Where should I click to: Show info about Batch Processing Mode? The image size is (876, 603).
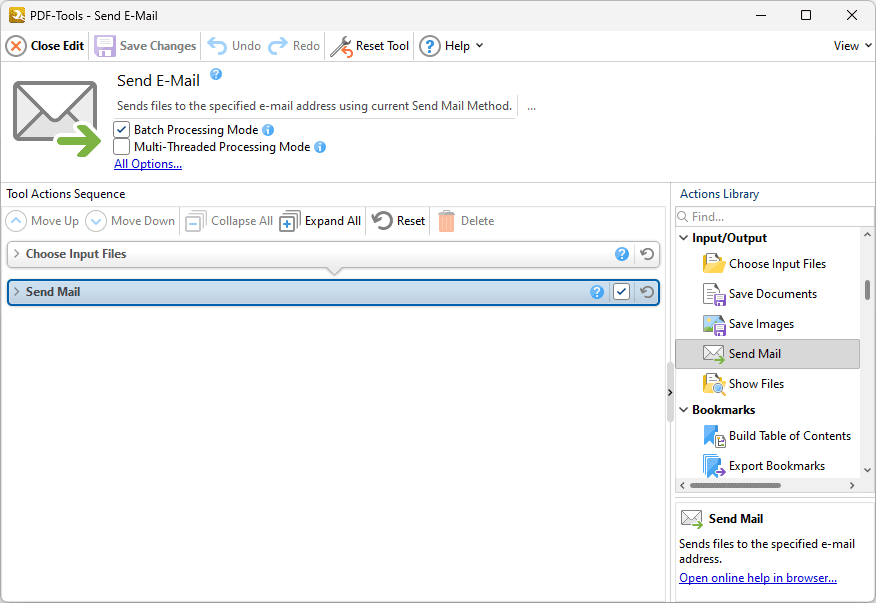(268, 130)
